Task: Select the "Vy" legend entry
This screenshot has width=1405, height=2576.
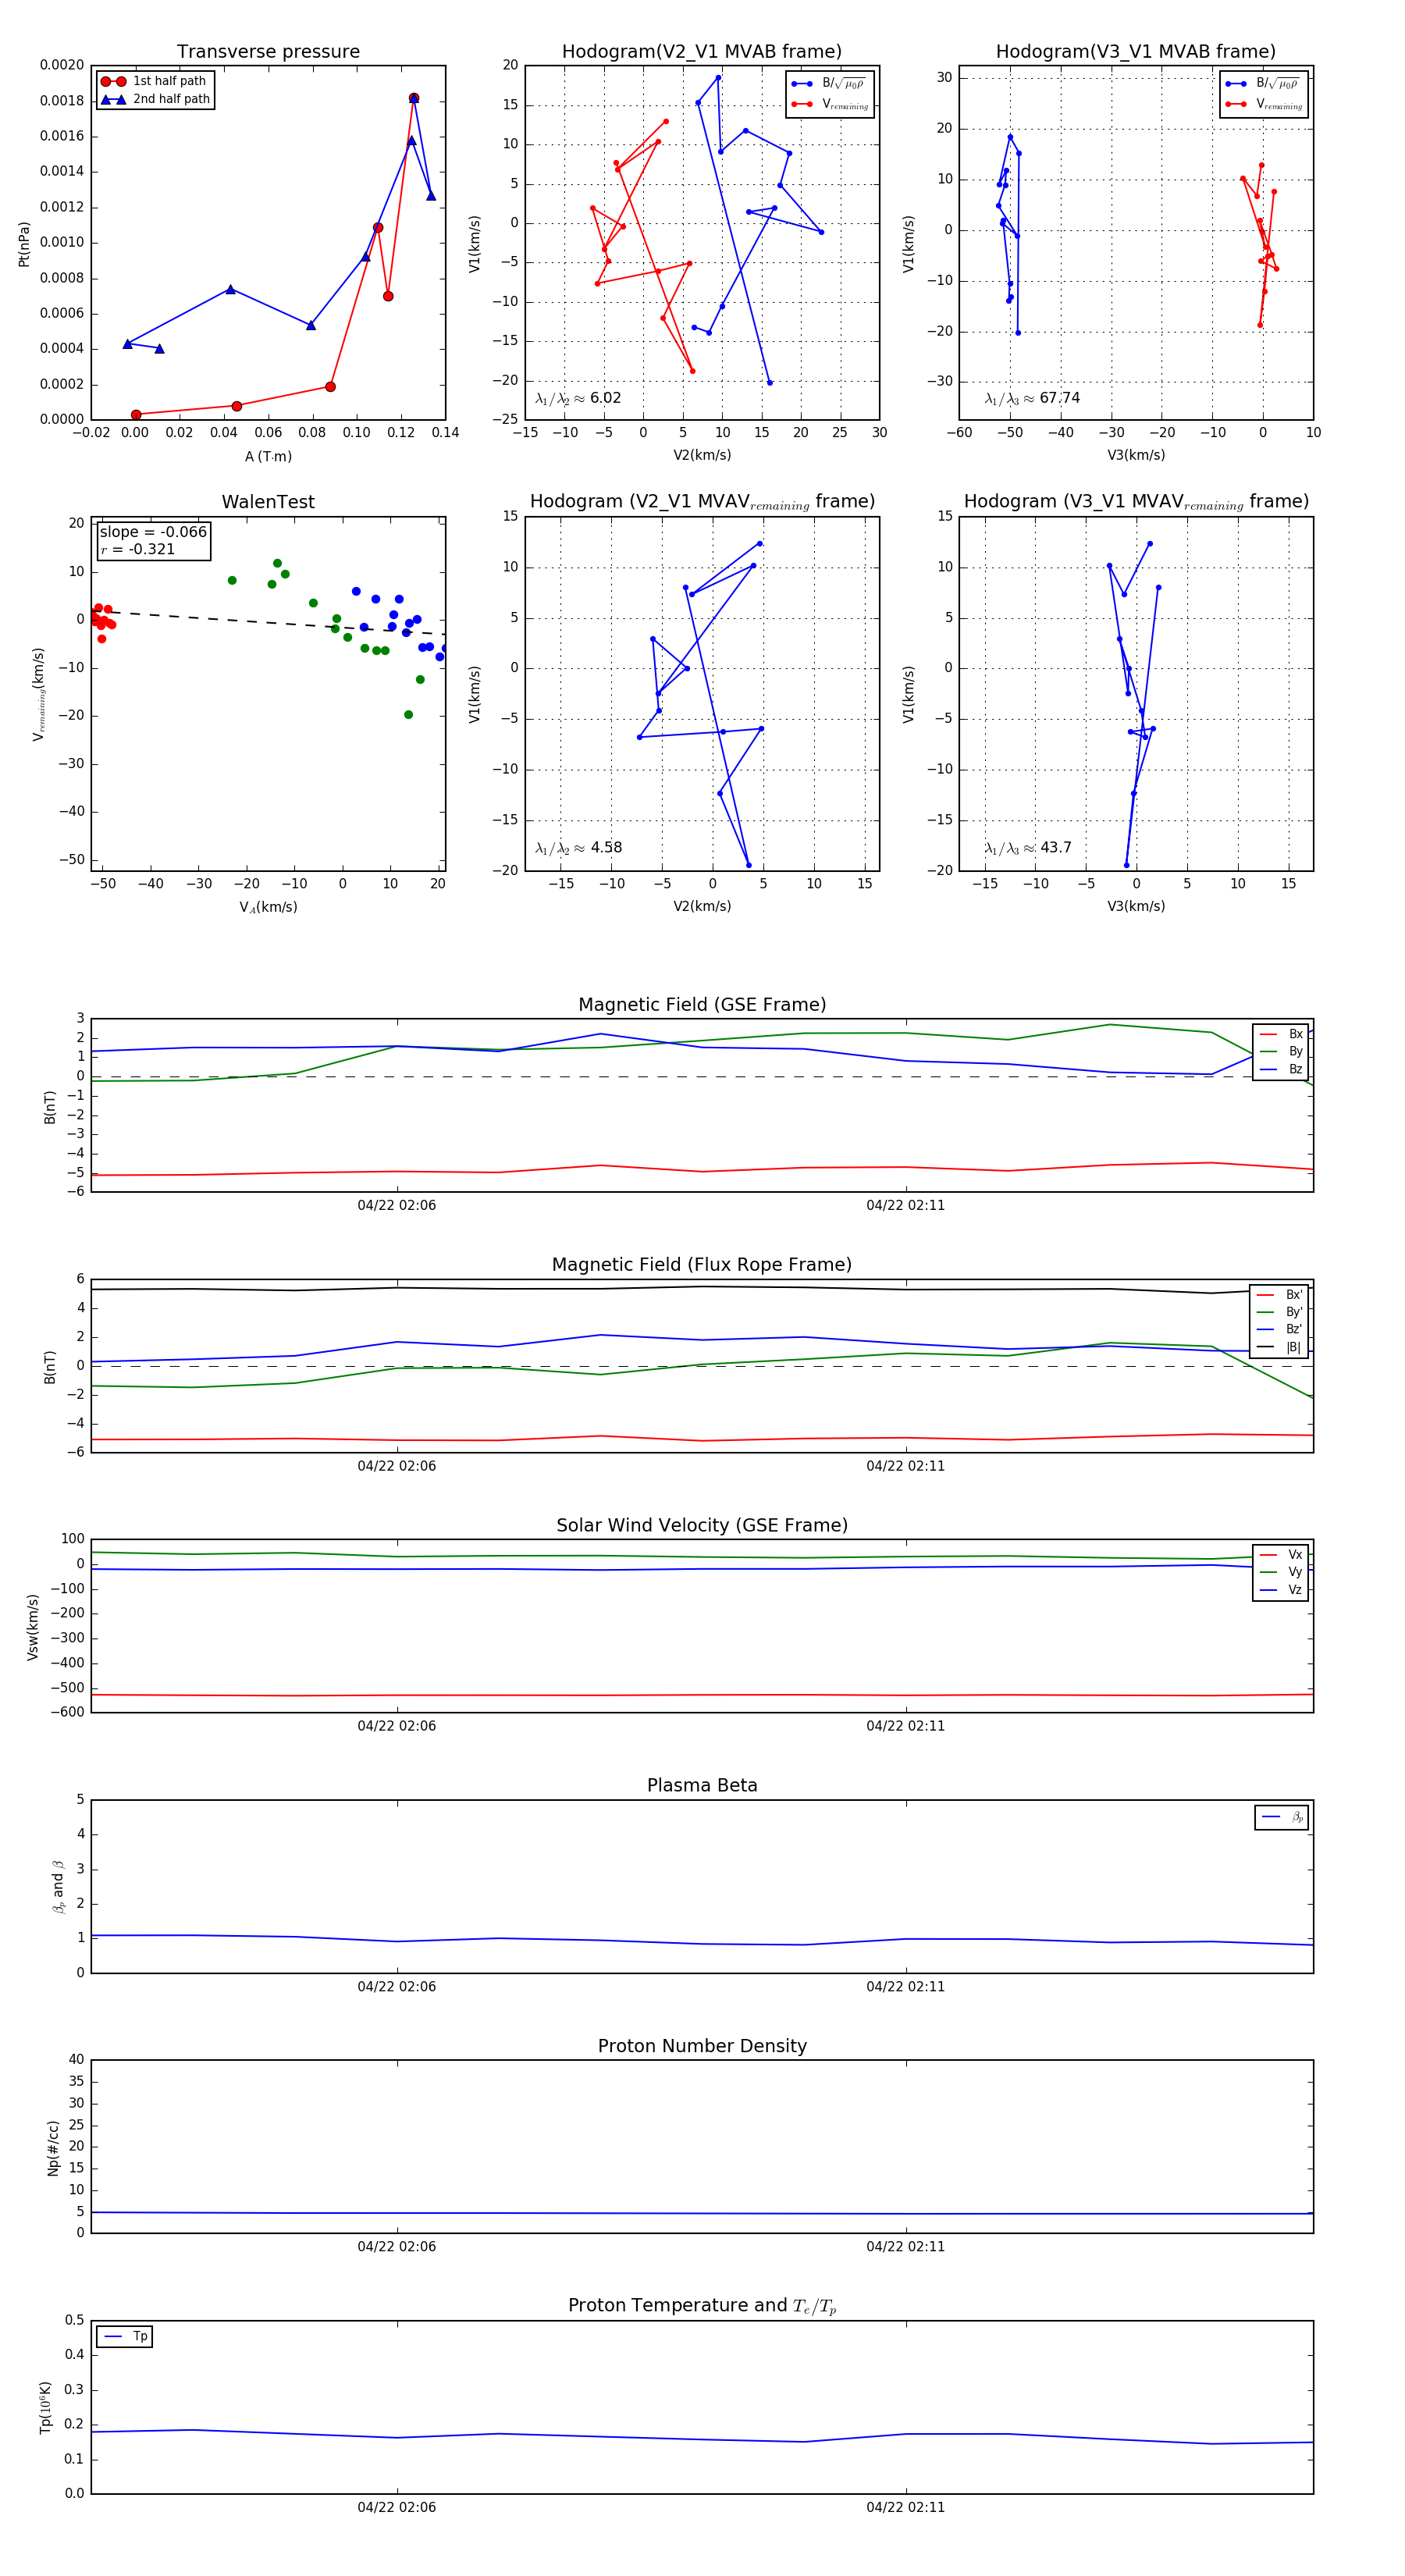Action: tap(1281, 1572)
